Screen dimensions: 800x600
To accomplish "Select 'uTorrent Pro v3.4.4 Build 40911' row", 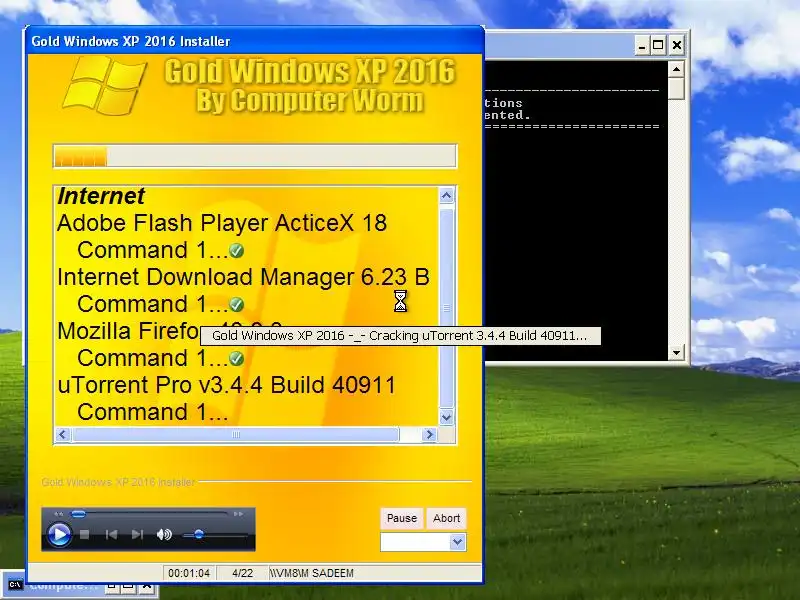I will pyautogui.click(x=227, y=385).
